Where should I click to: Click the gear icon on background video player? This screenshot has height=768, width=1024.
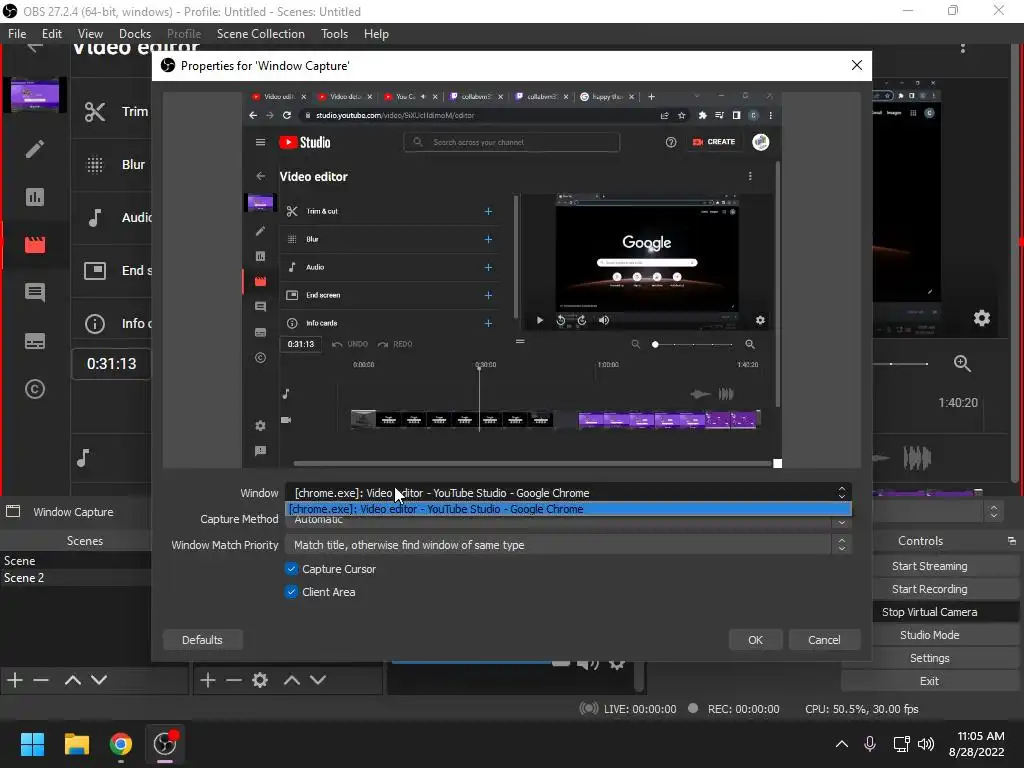[x=982, y=318]
